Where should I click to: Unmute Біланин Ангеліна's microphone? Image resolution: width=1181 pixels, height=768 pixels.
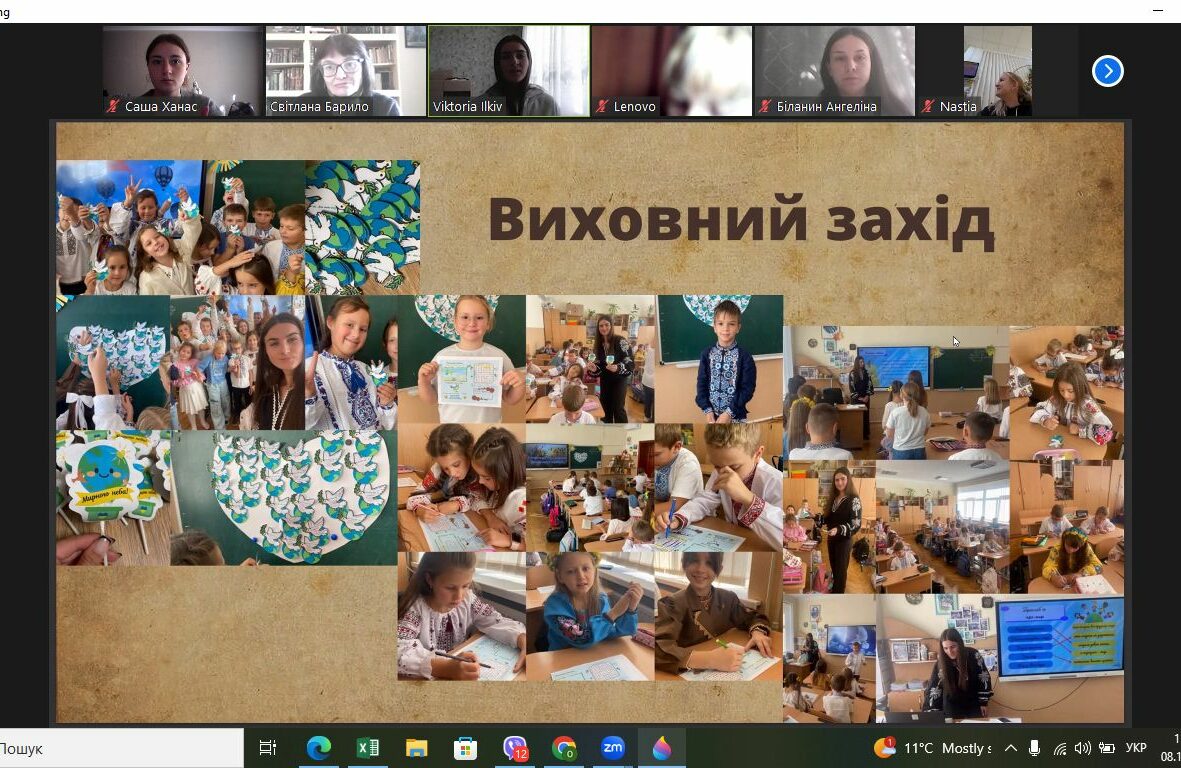(x=766, y=105)
